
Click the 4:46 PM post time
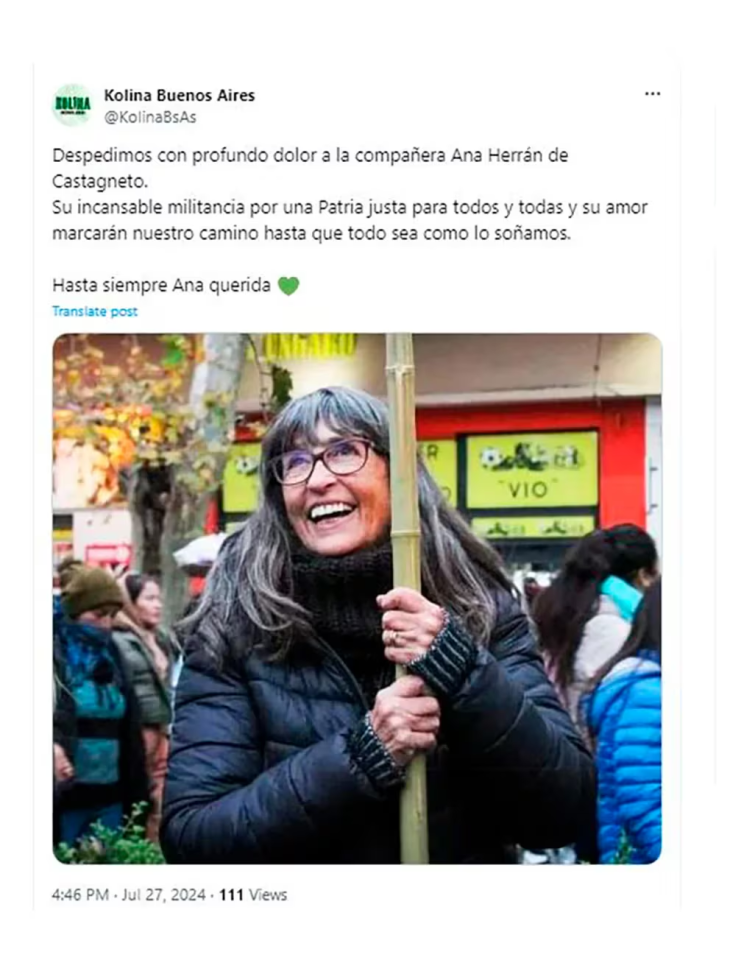(80, 894)
